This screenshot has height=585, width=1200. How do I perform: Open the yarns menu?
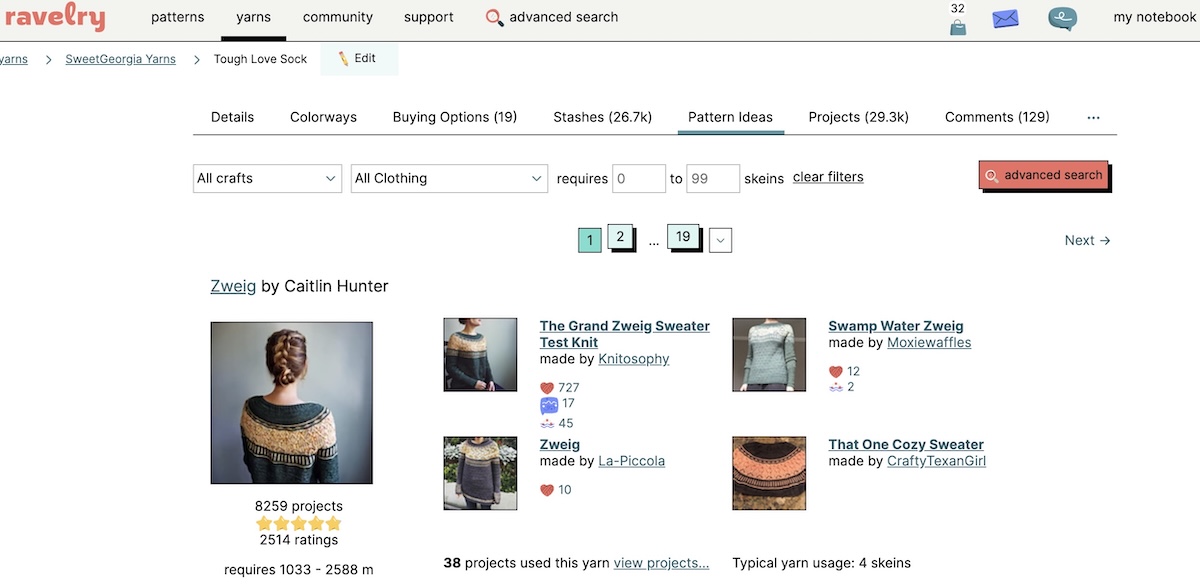[254, 17]
